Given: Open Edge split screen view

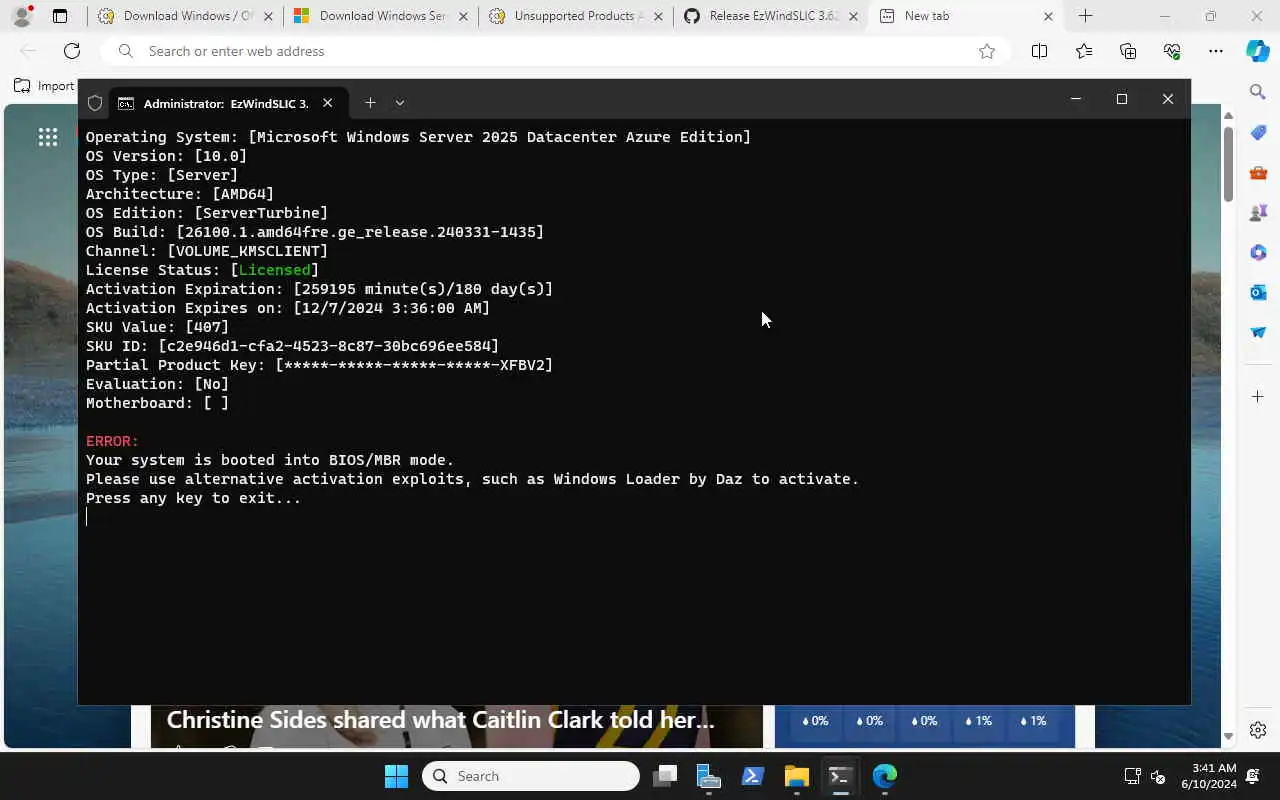Looking at the screenshot, I should [x=1039, y=51].
